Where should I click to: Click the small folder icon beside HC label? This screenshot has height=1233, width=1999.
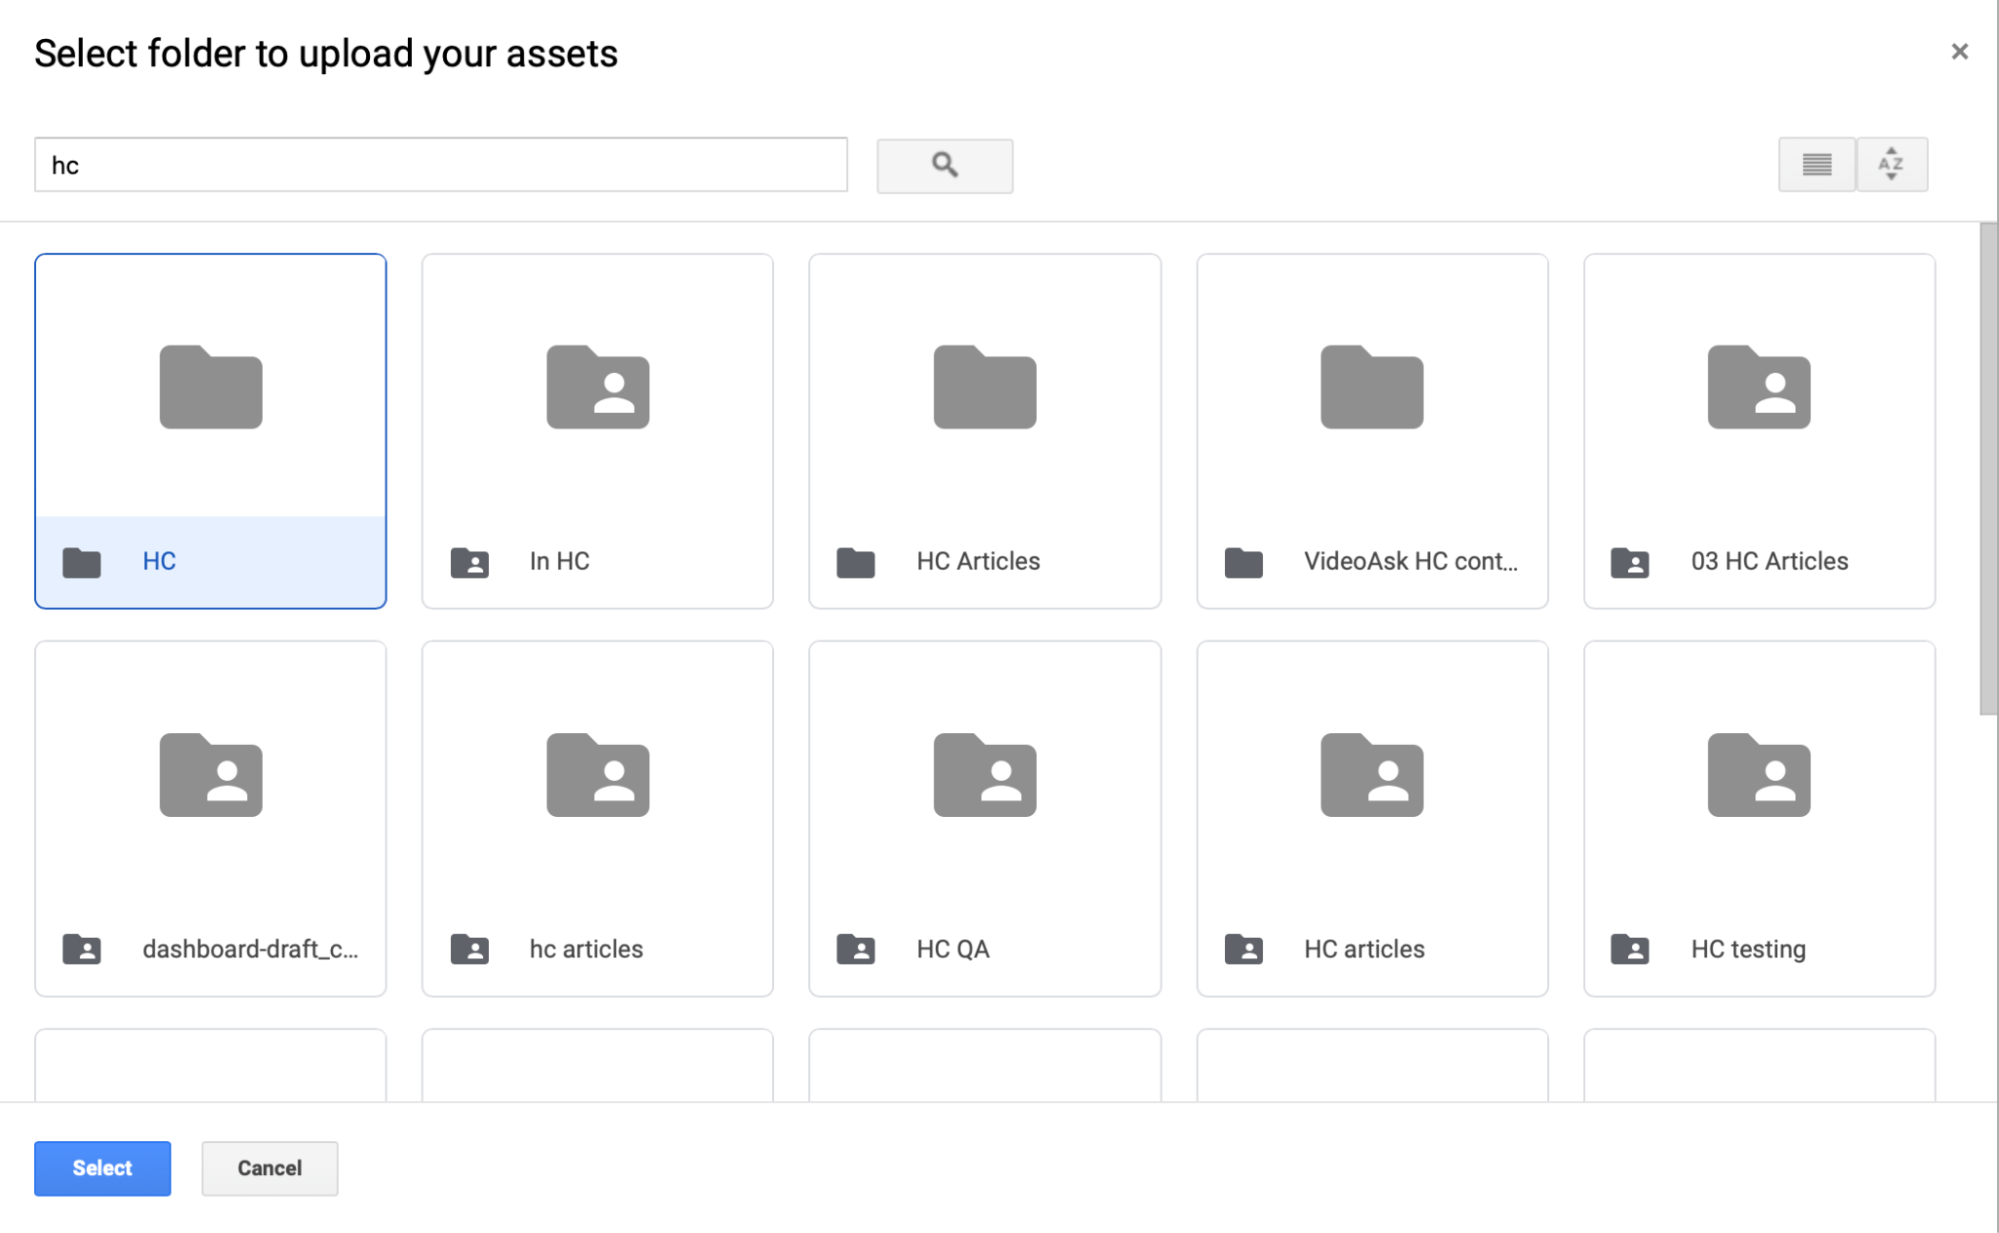[82, 562]
